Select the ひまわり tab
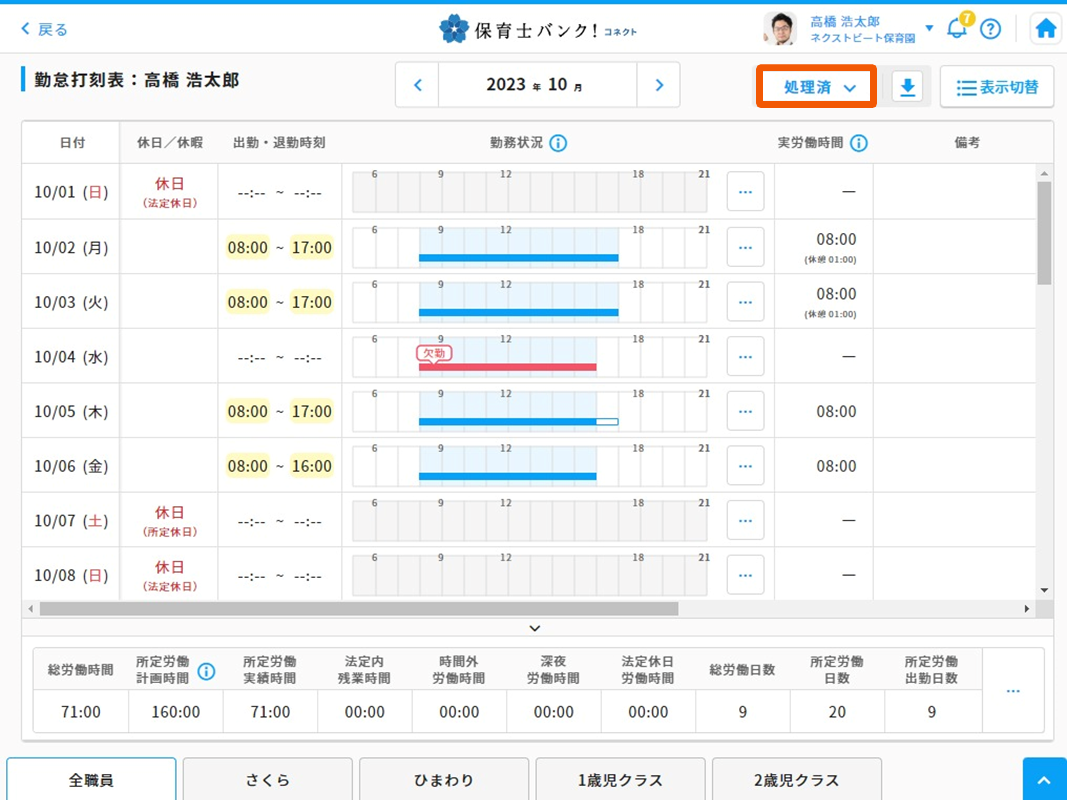 (444, 780)
